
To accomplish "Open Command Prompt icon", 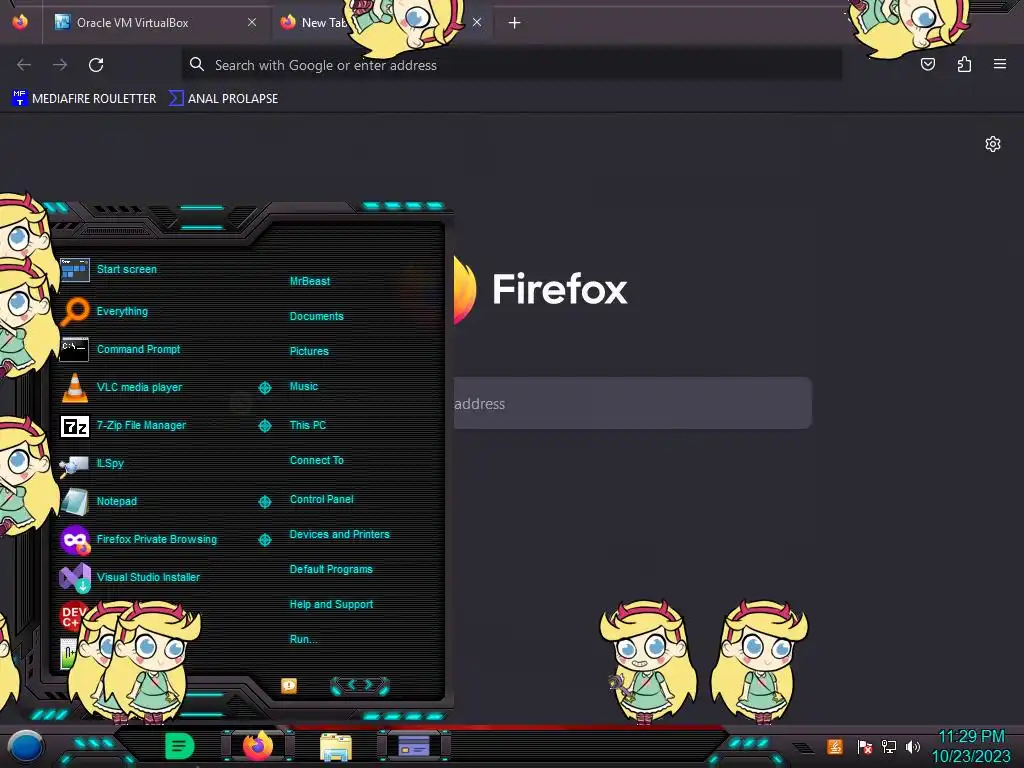I will [74, 349].
